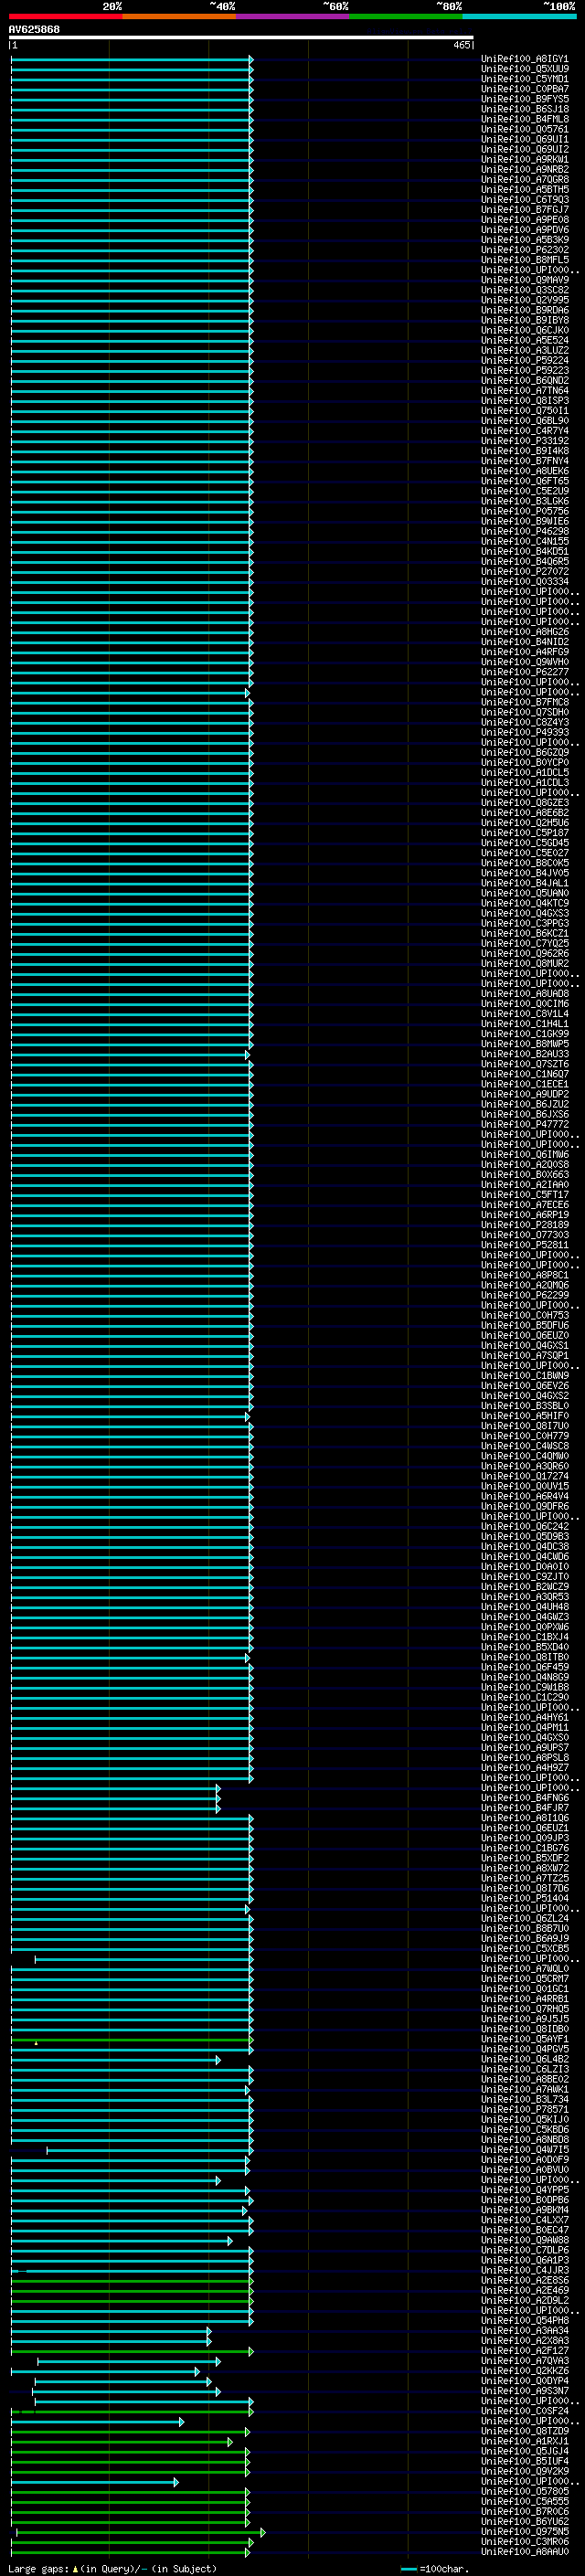
Task: Click the green alignment bar for Q975N5
Action: click(140, 2532)
